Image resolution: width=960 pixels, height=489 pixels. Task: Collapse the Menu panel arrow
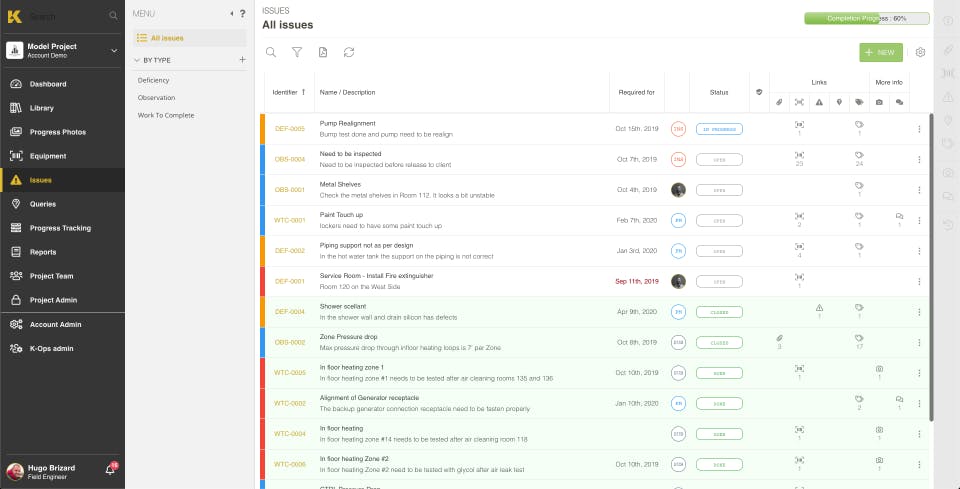click(231, 13)
